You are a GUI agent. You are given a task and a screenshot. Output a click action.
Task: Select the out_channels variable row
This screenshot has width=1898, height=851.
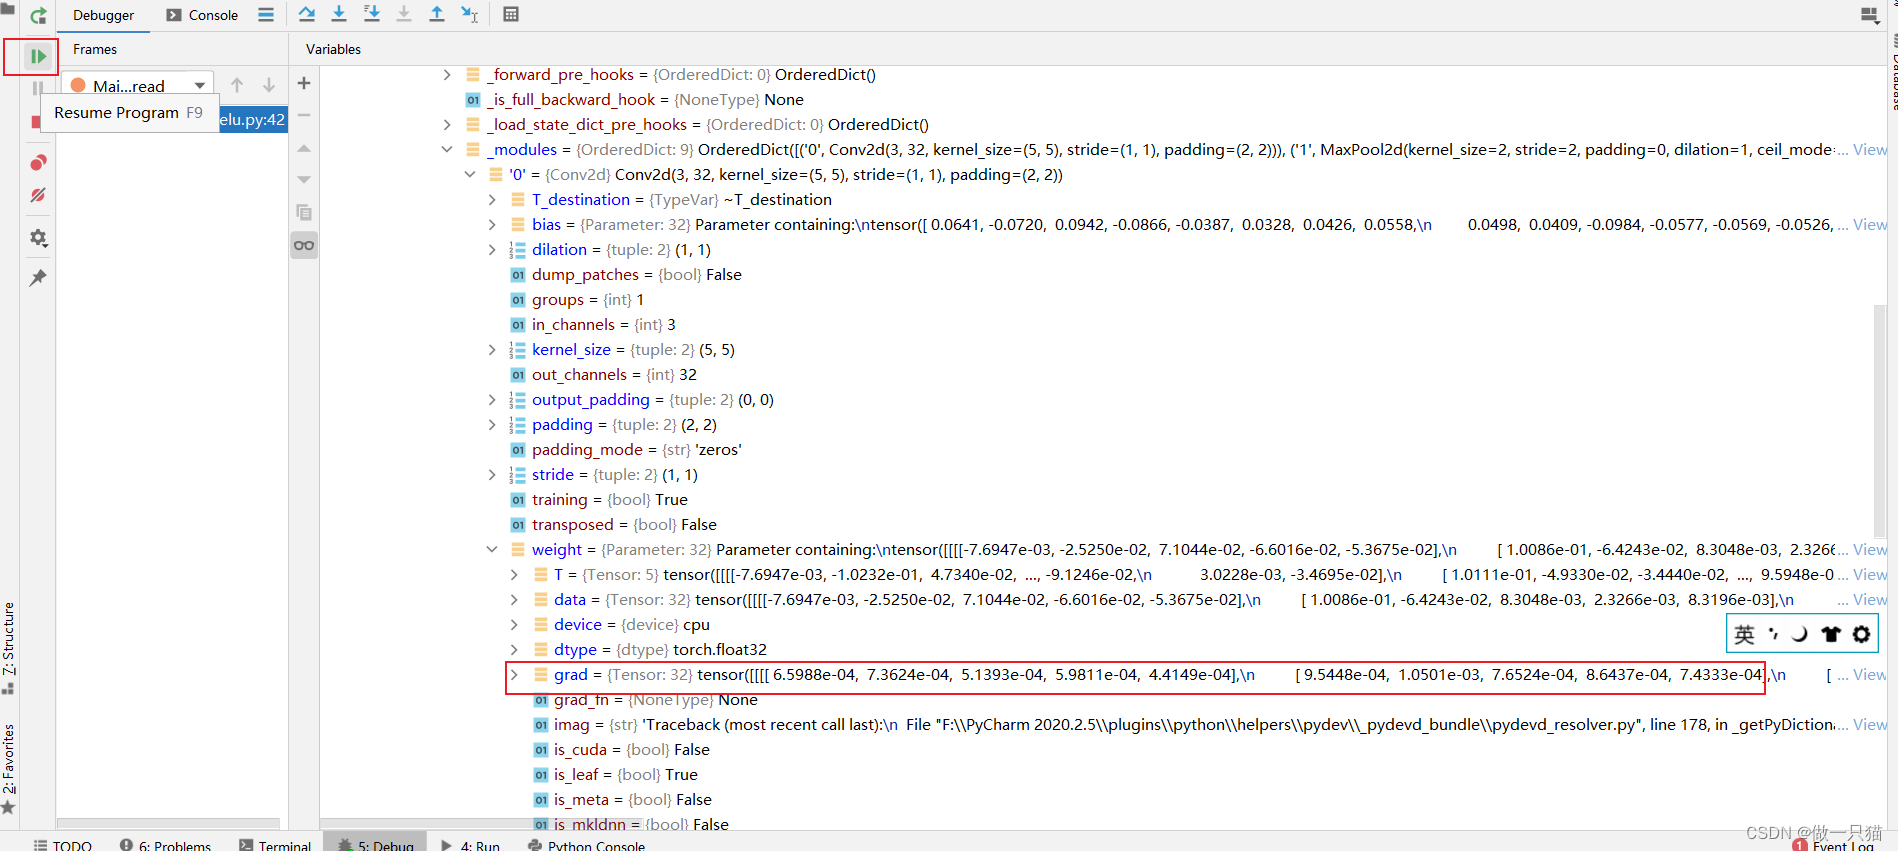(1103, 375)
